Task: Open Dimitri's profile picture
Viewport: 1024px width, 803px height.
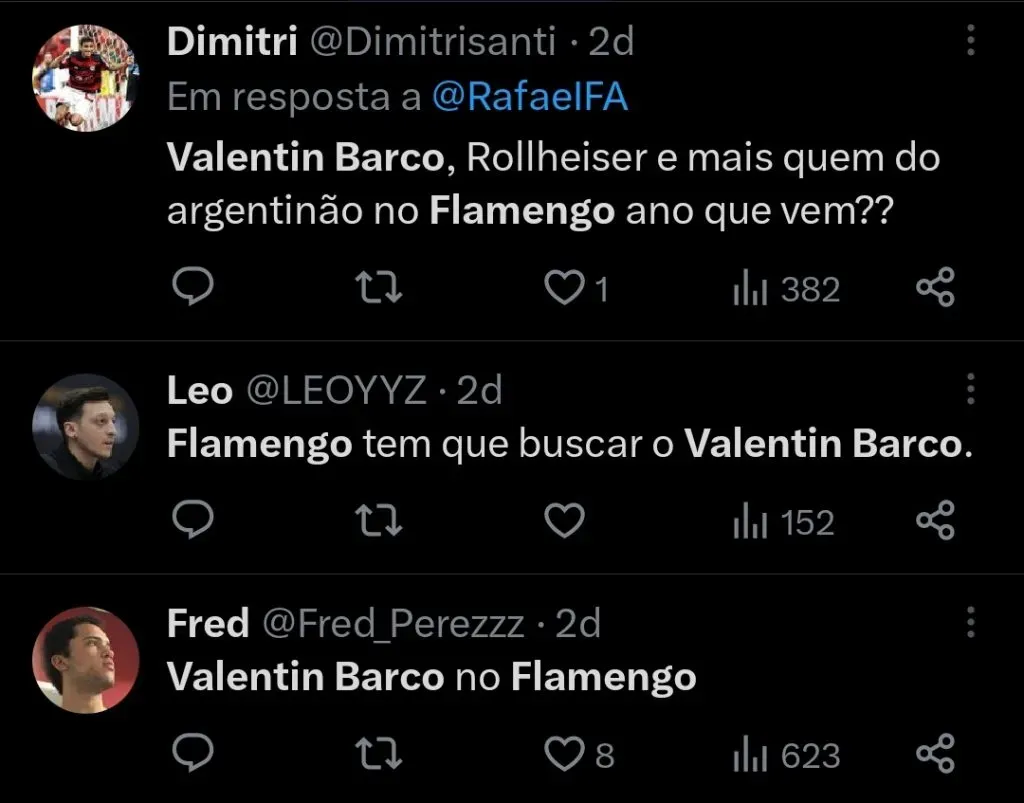Action: pyautogui.click(x=85, y=78)
